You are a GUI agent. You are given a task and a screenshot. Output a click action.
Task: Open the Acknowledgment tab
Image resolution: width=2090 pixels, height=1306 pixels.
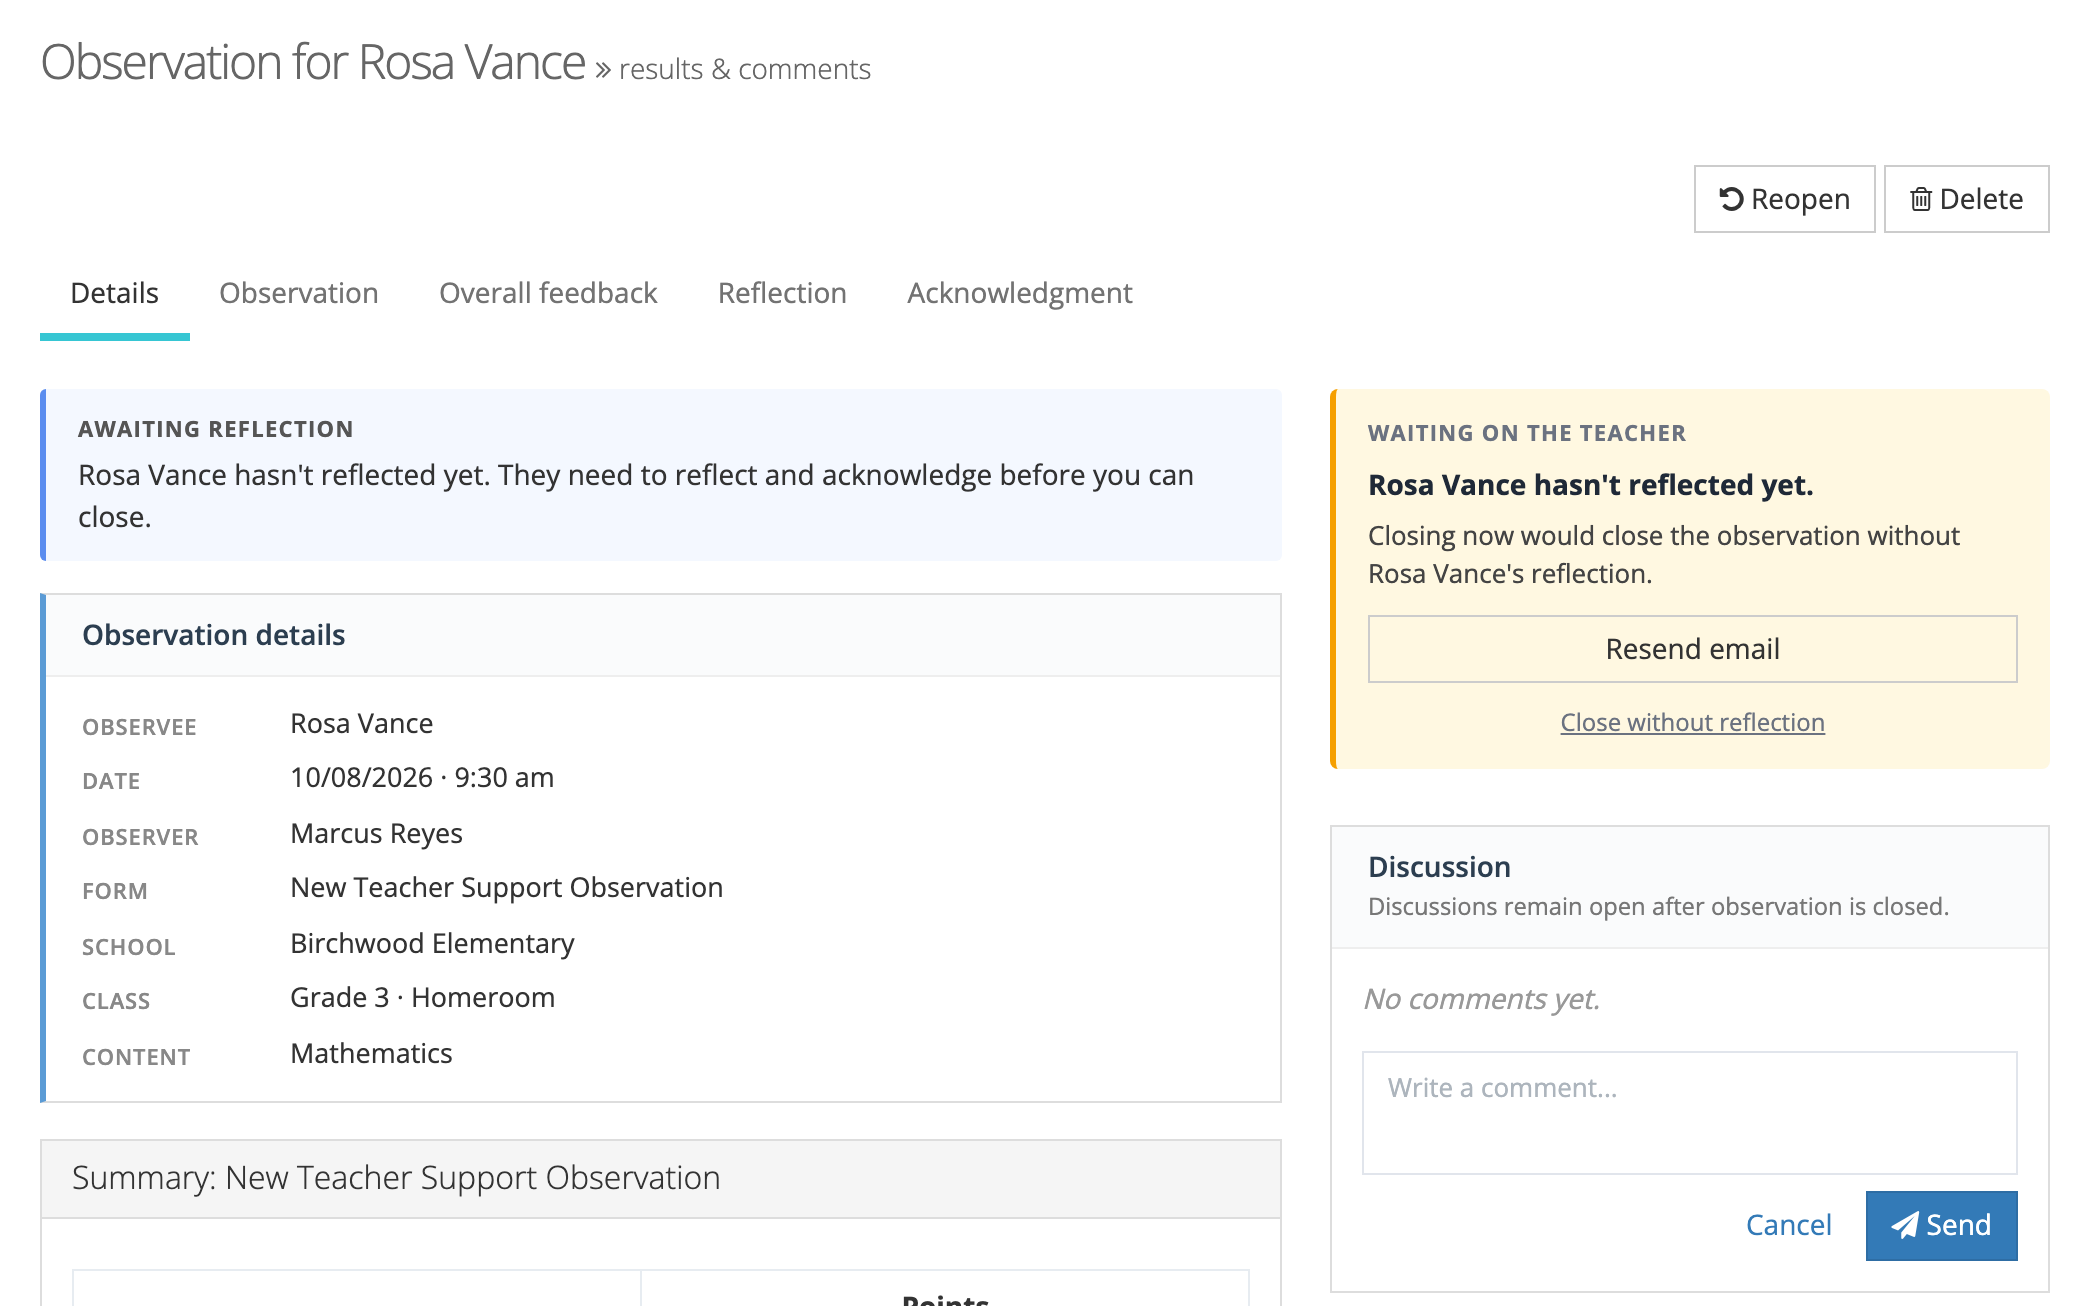point(1019,293)
